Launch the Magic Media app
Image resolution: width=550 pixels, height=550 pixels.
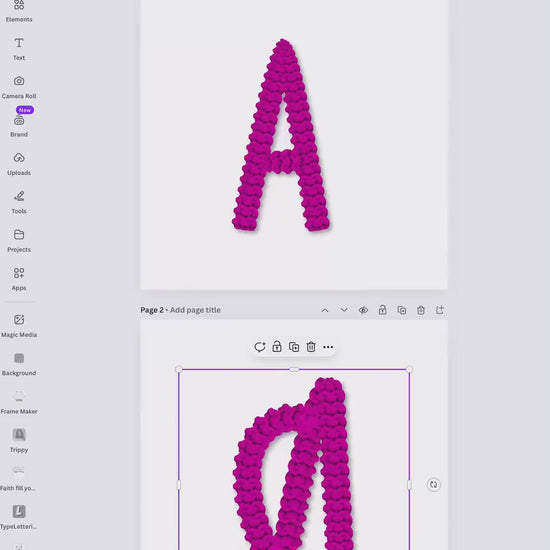(x=19, y=326)
